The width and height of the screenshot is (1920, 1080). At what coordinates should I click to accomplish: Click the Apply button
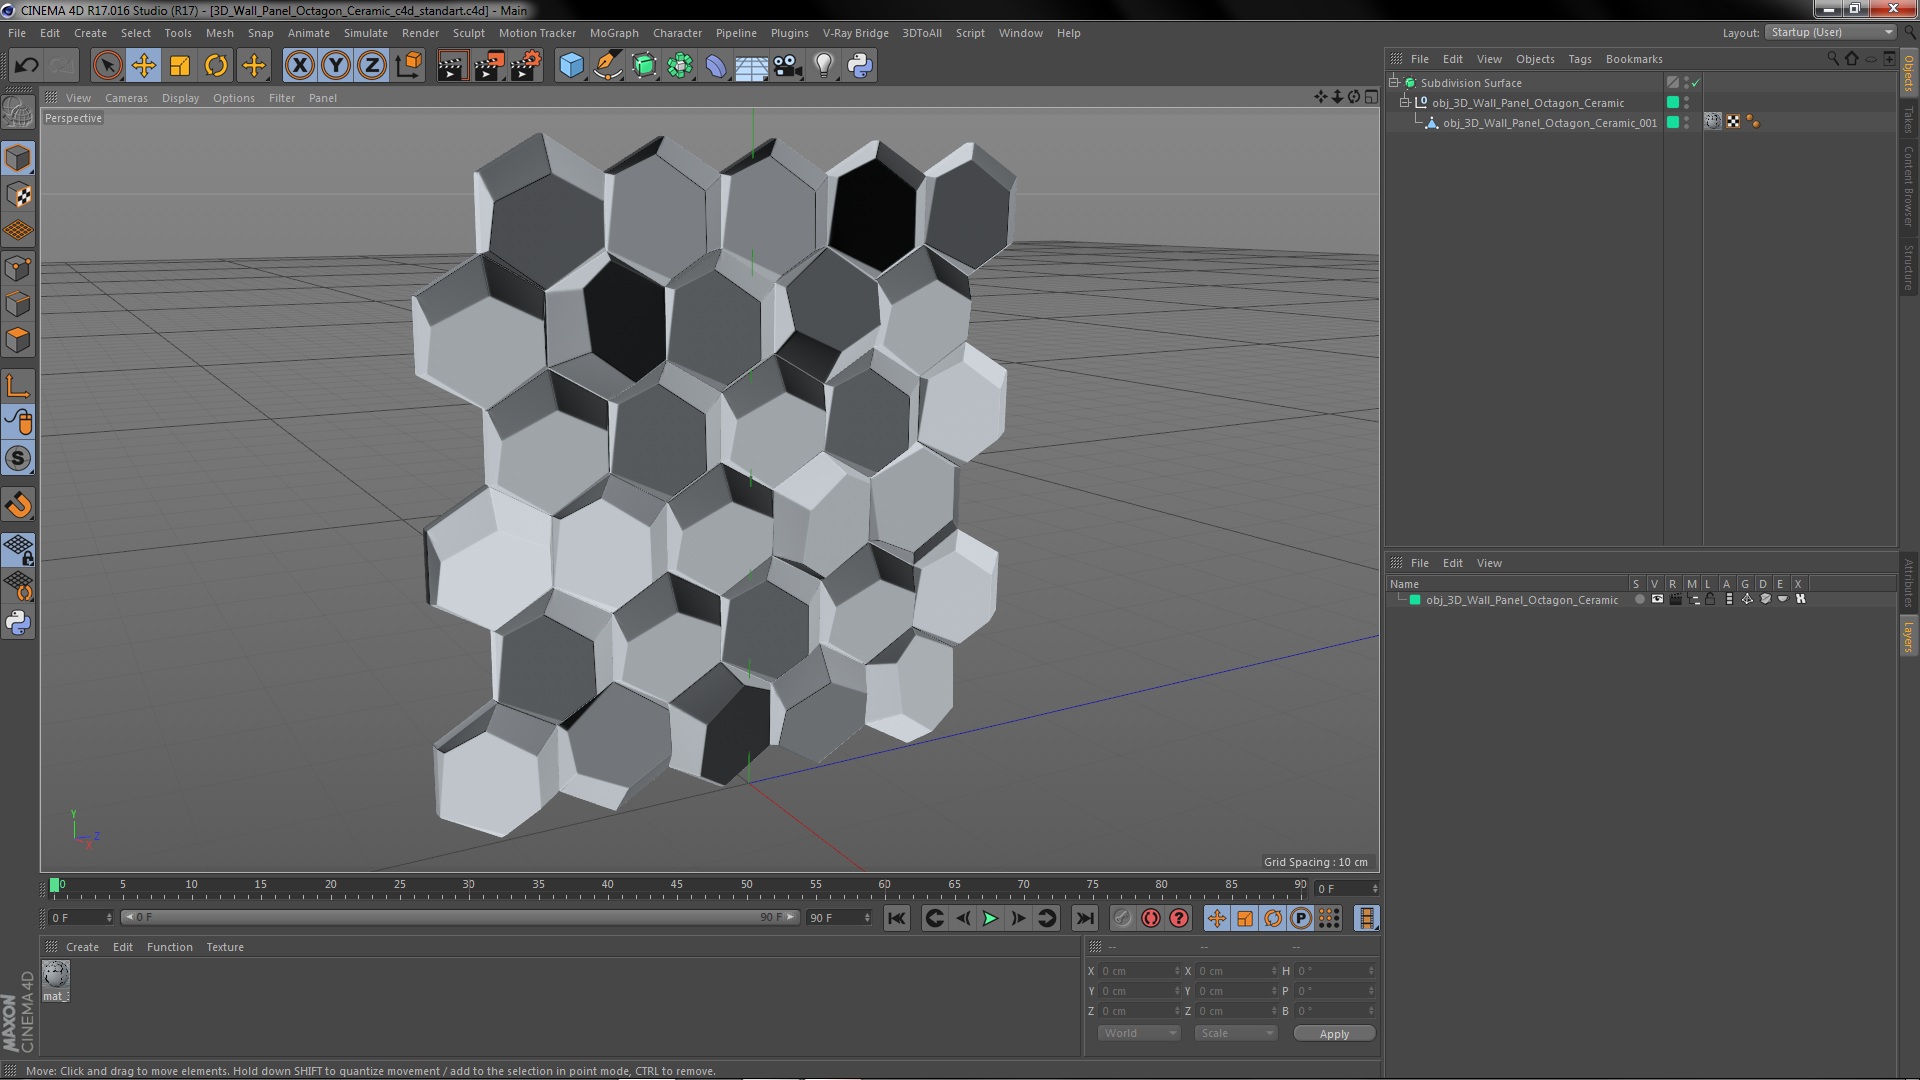click(x=1334, y=1034)
